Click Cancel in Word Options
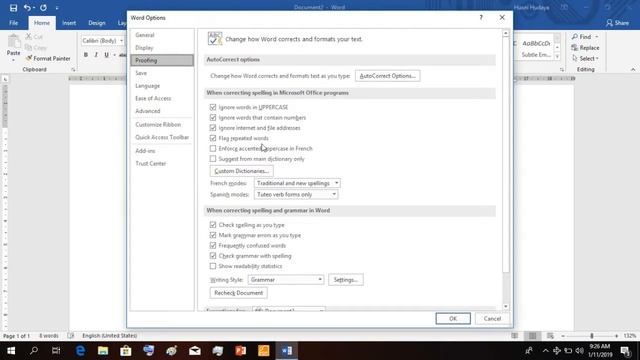Image resolution: width=640 pixels, height=360 pixels. tap(492, 318)
